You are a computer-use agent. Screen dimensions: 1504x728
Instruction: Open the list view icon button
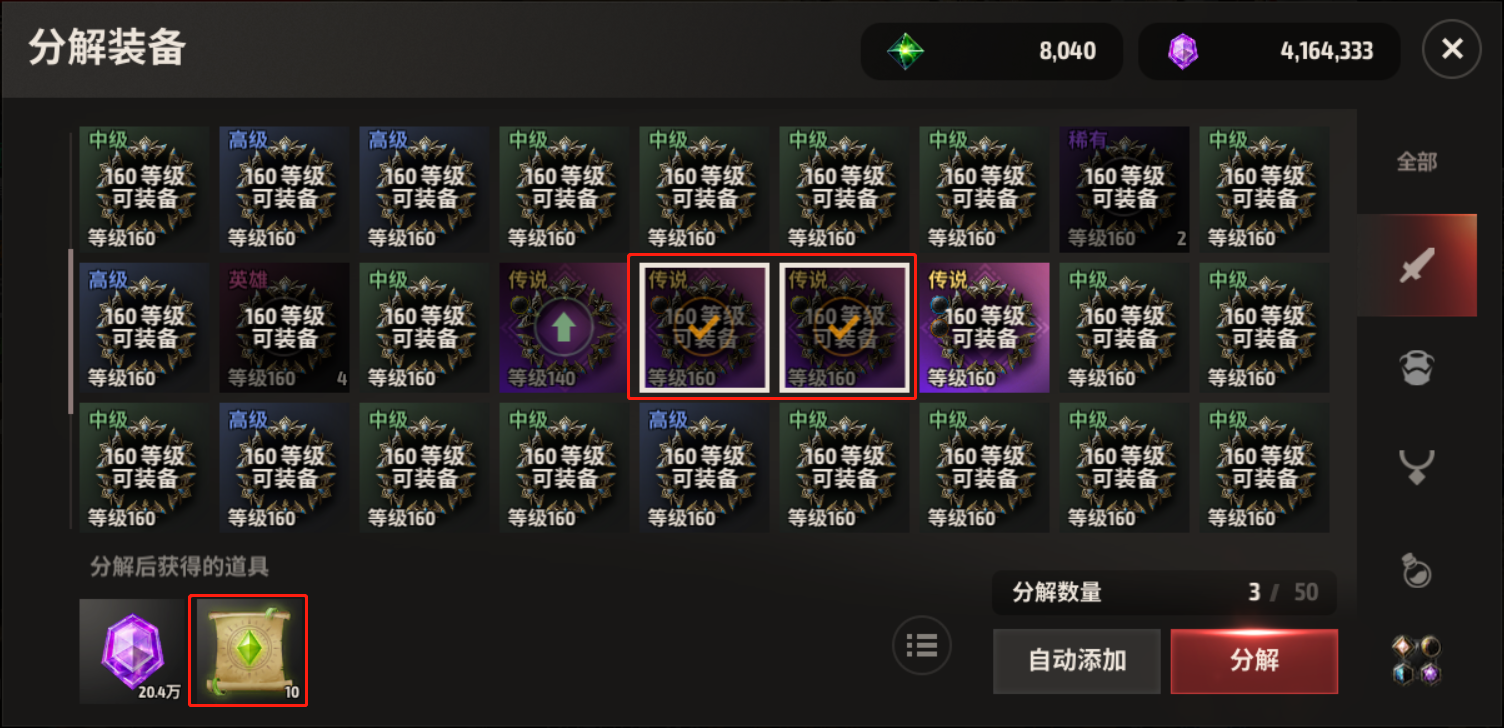pos(921,645)
